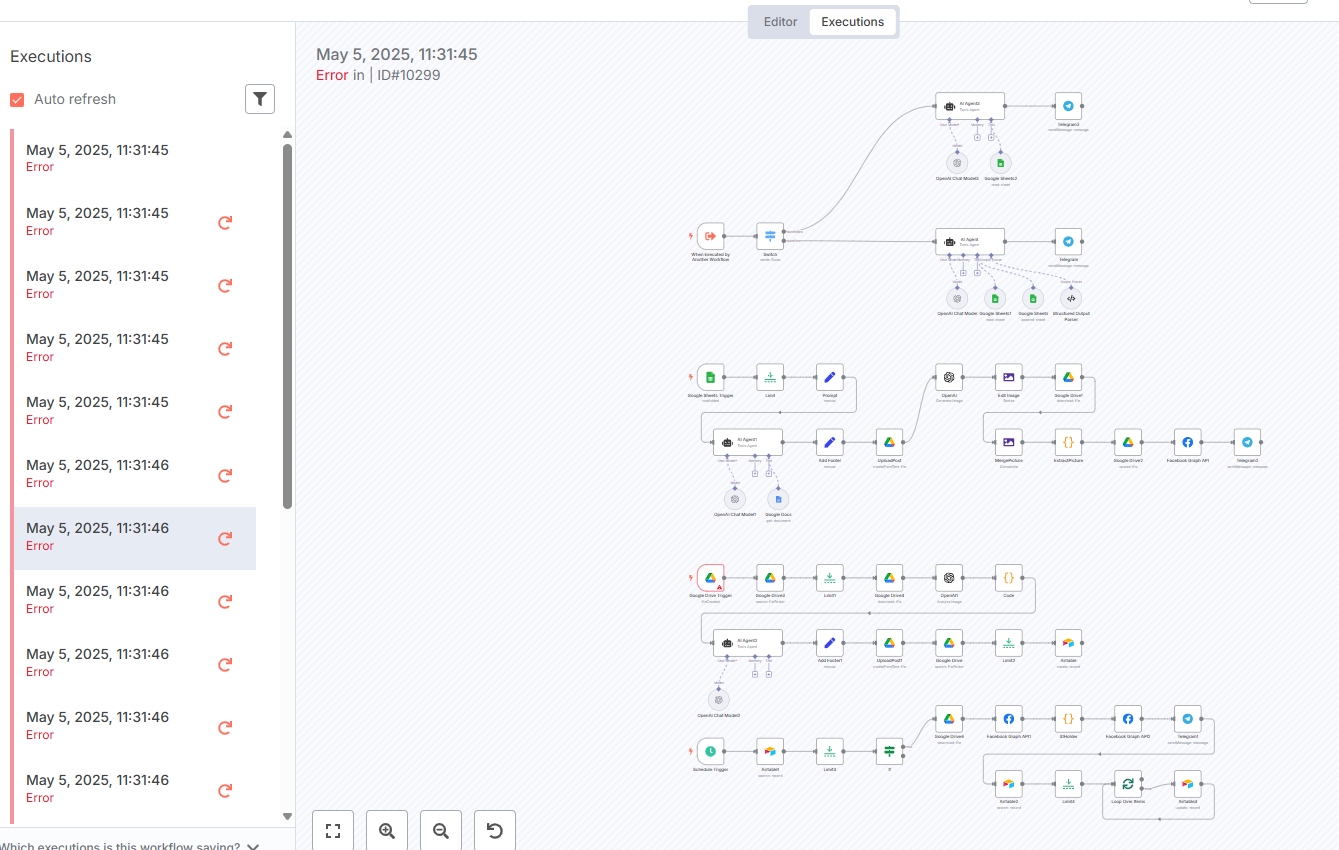Image resolution: width=1339 pixels, height=850 pixels.
Task: Click the executions list scrollbar thumb
Action: [288, 326]
